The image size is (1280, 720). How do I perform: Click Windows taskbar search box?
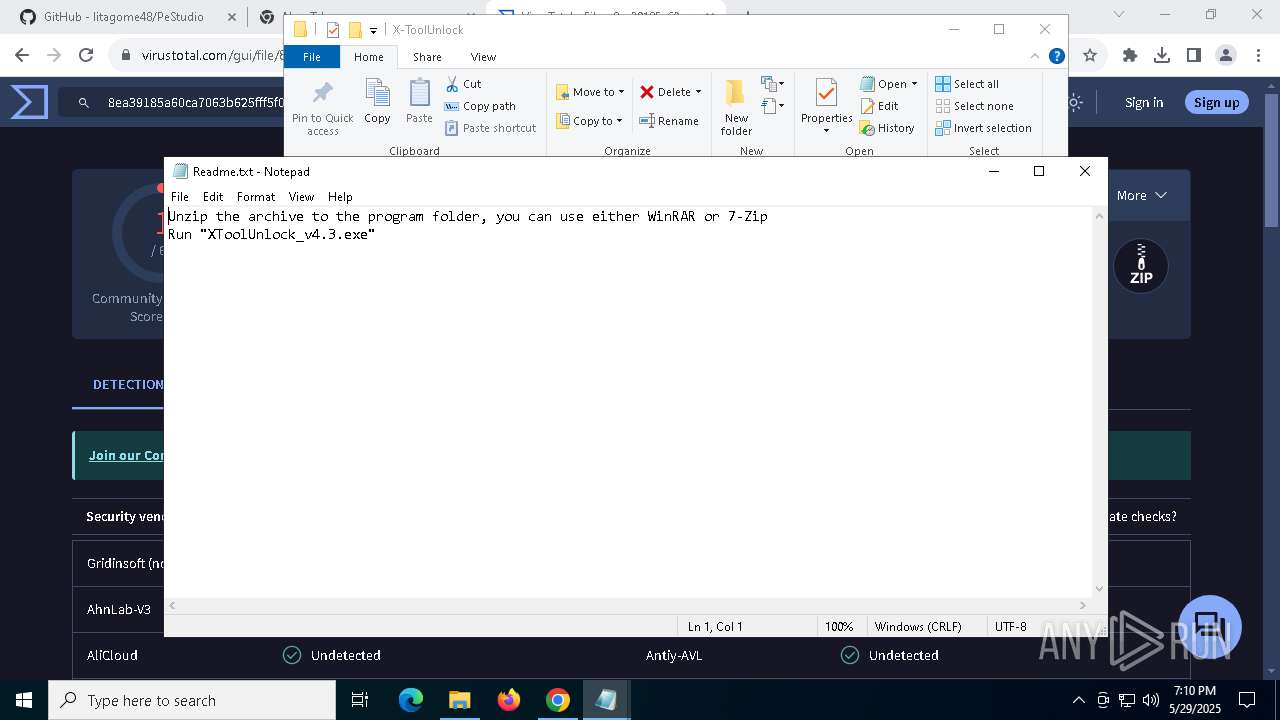tap(192, 700)
